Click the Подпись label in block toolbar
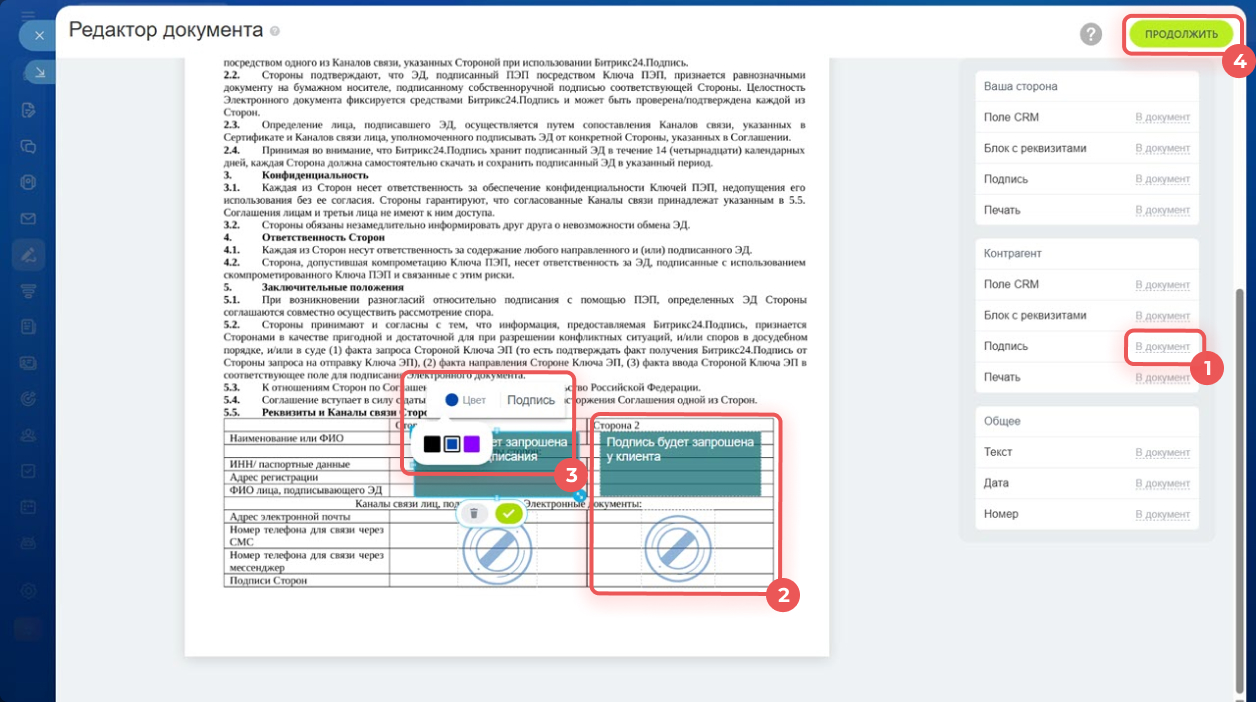Screen dimensions: 1256x702 [530, 400]
